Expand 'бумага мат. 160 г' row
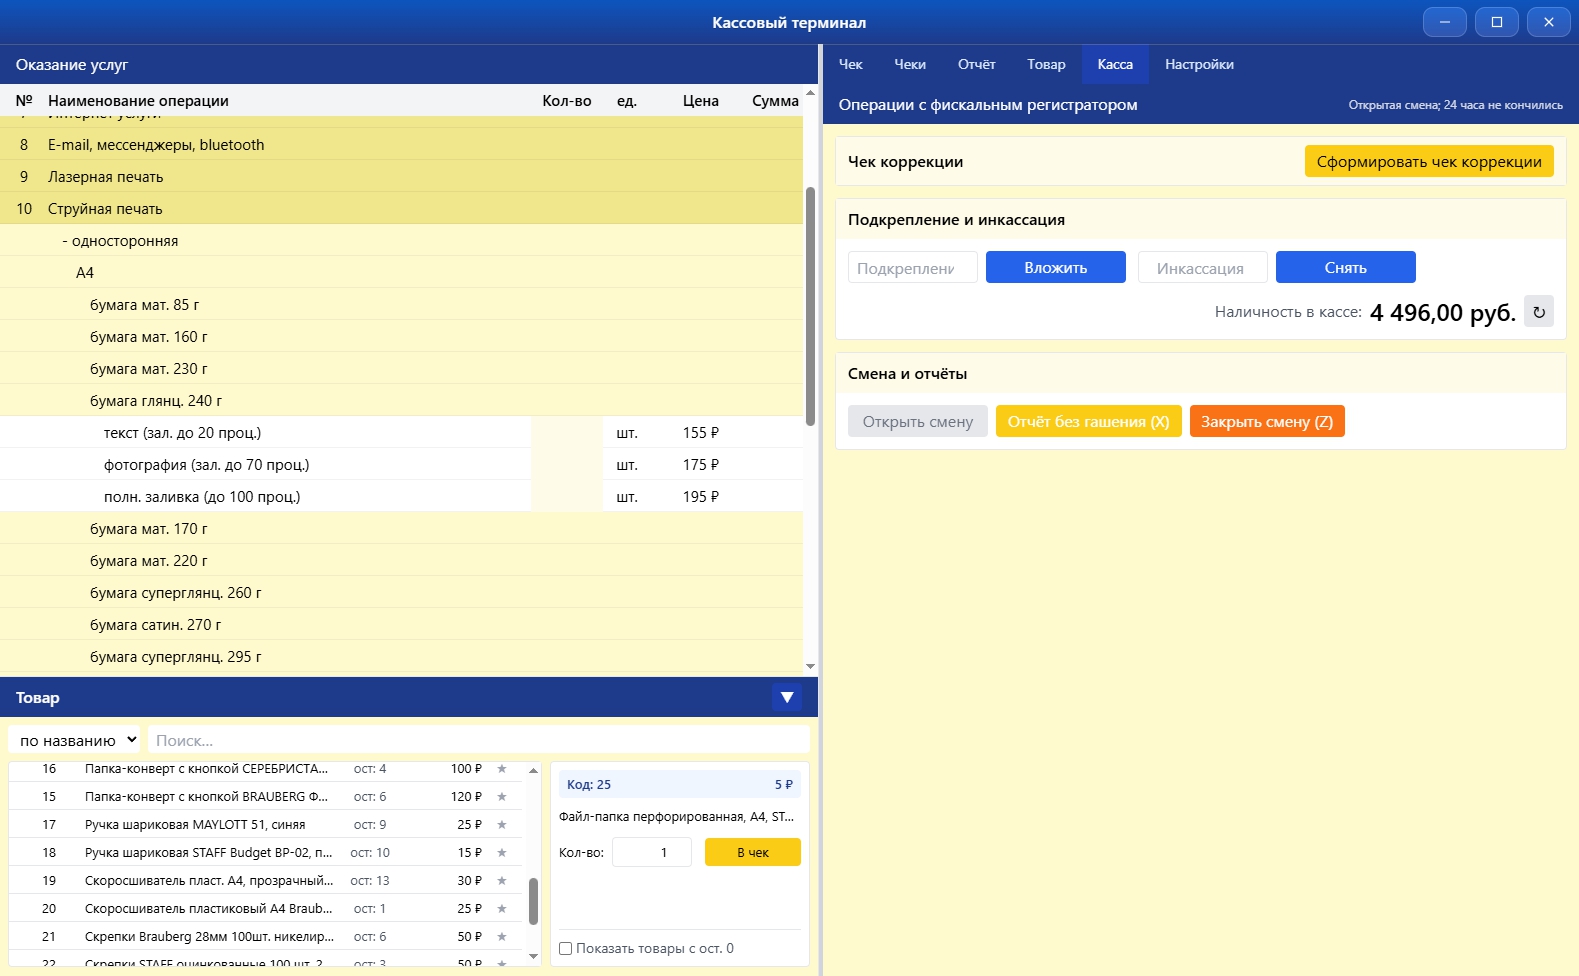This screenshot has width=1579, height=976. tap(401, 336)
